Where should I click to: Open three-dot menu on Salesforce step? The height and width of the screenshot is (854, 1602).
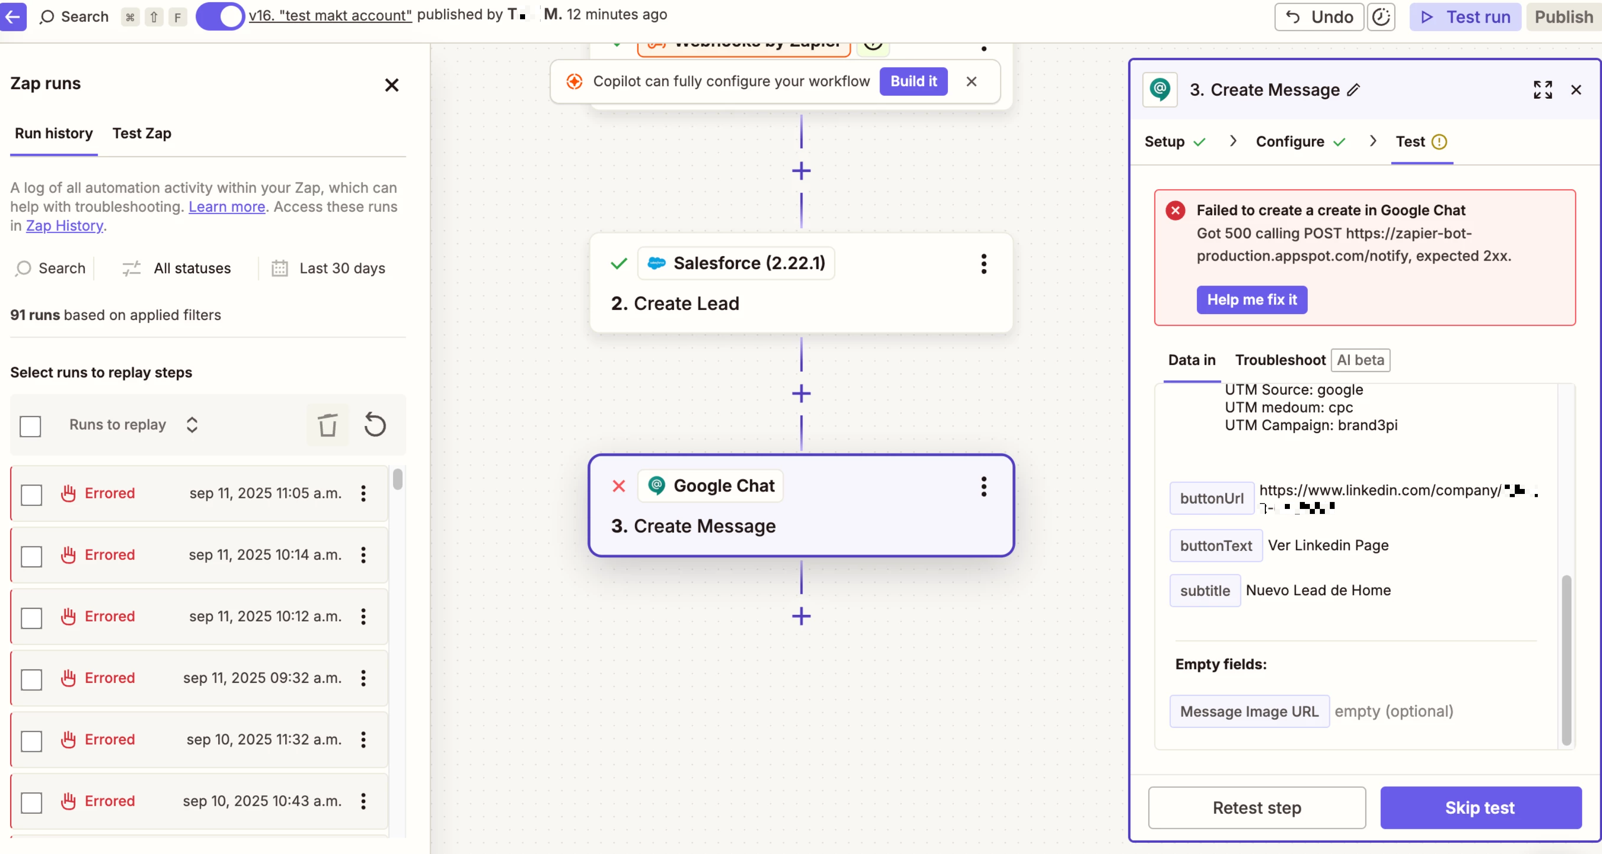pyautogui.click(x=983, y=263)
